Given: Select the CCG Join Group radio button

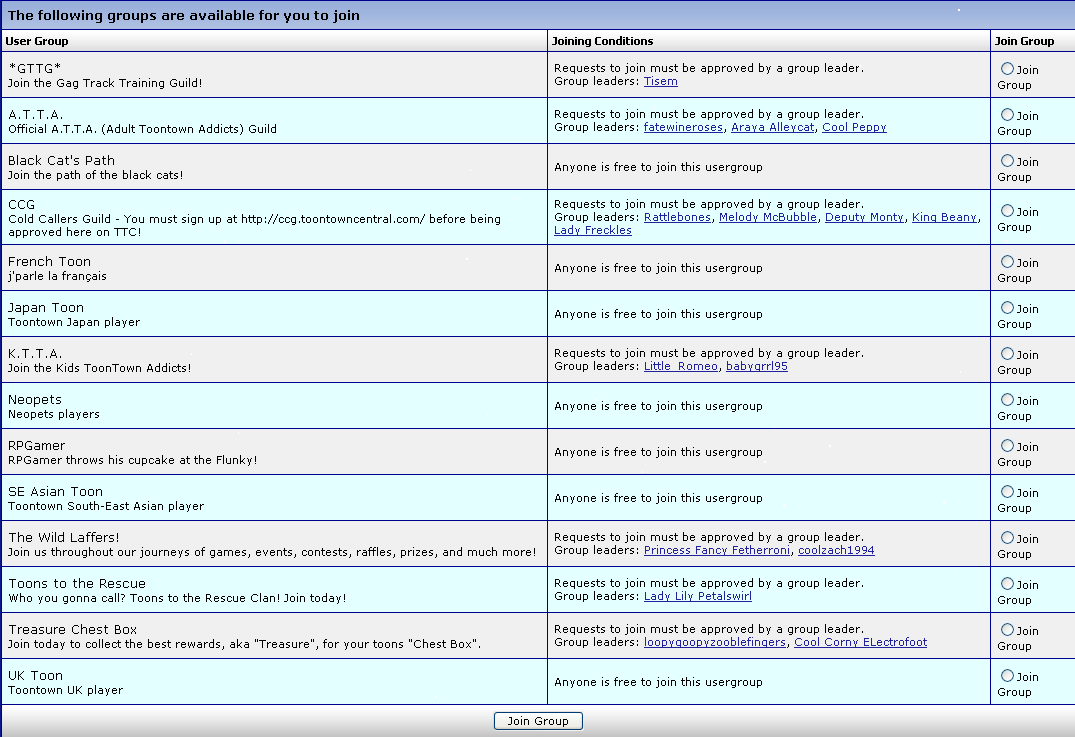Looking at the screenshot, I should [x=1007, y=210].
